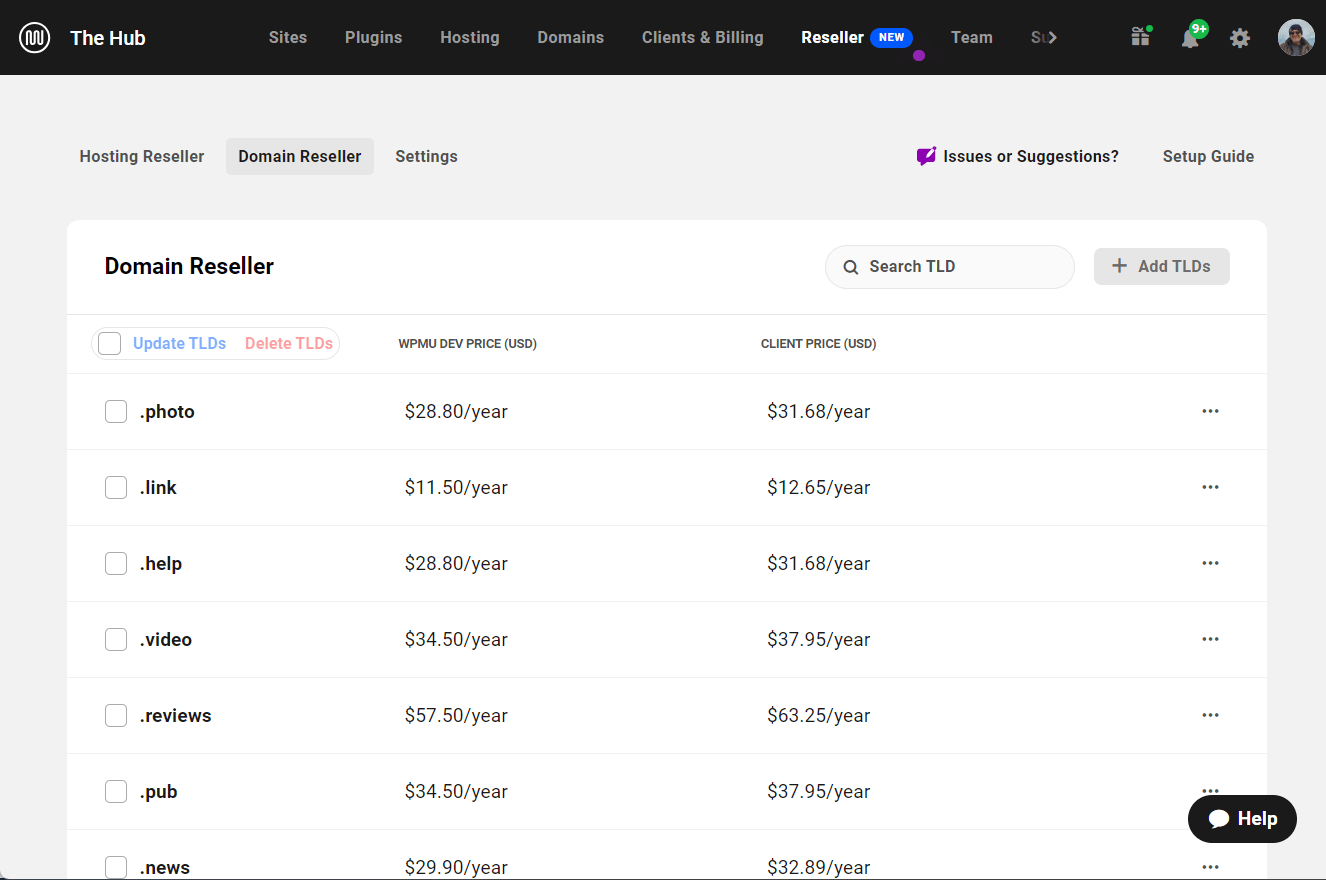
Task: Open the options menu for .link
Action: click(1211, 487)
